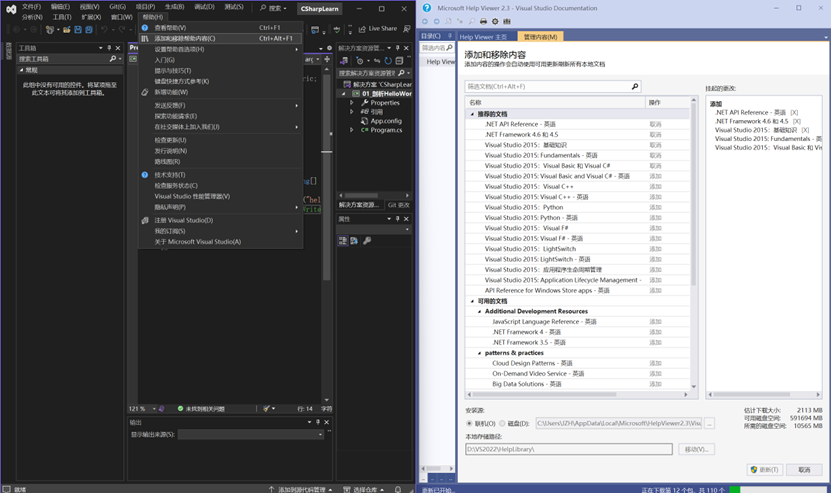Click the download progress bar in status
The width and height of the screenshot is (831, 493).
[x=777, y=489]
